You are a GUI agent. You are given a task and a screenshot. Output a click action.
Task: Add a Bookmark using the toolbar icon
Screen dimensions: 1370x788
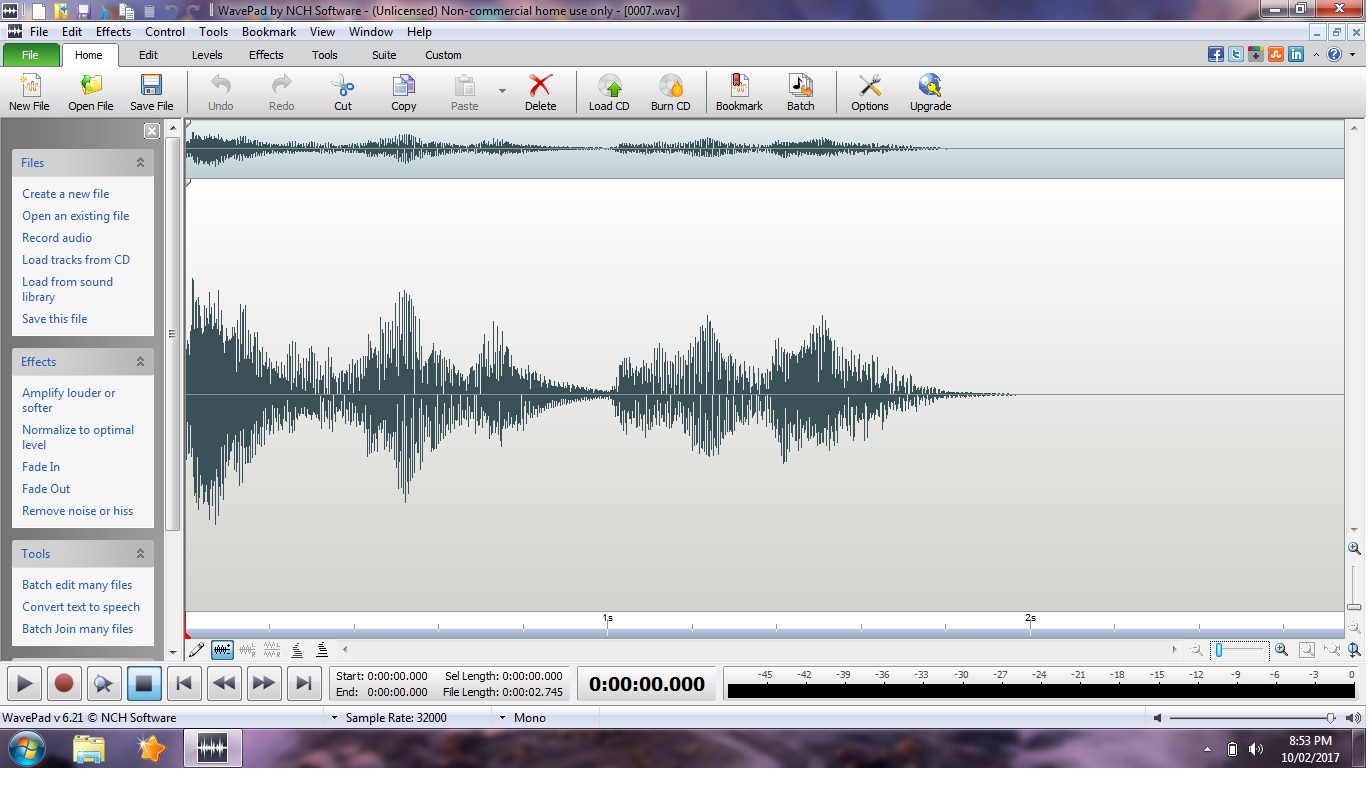click(x=739, y=90)
